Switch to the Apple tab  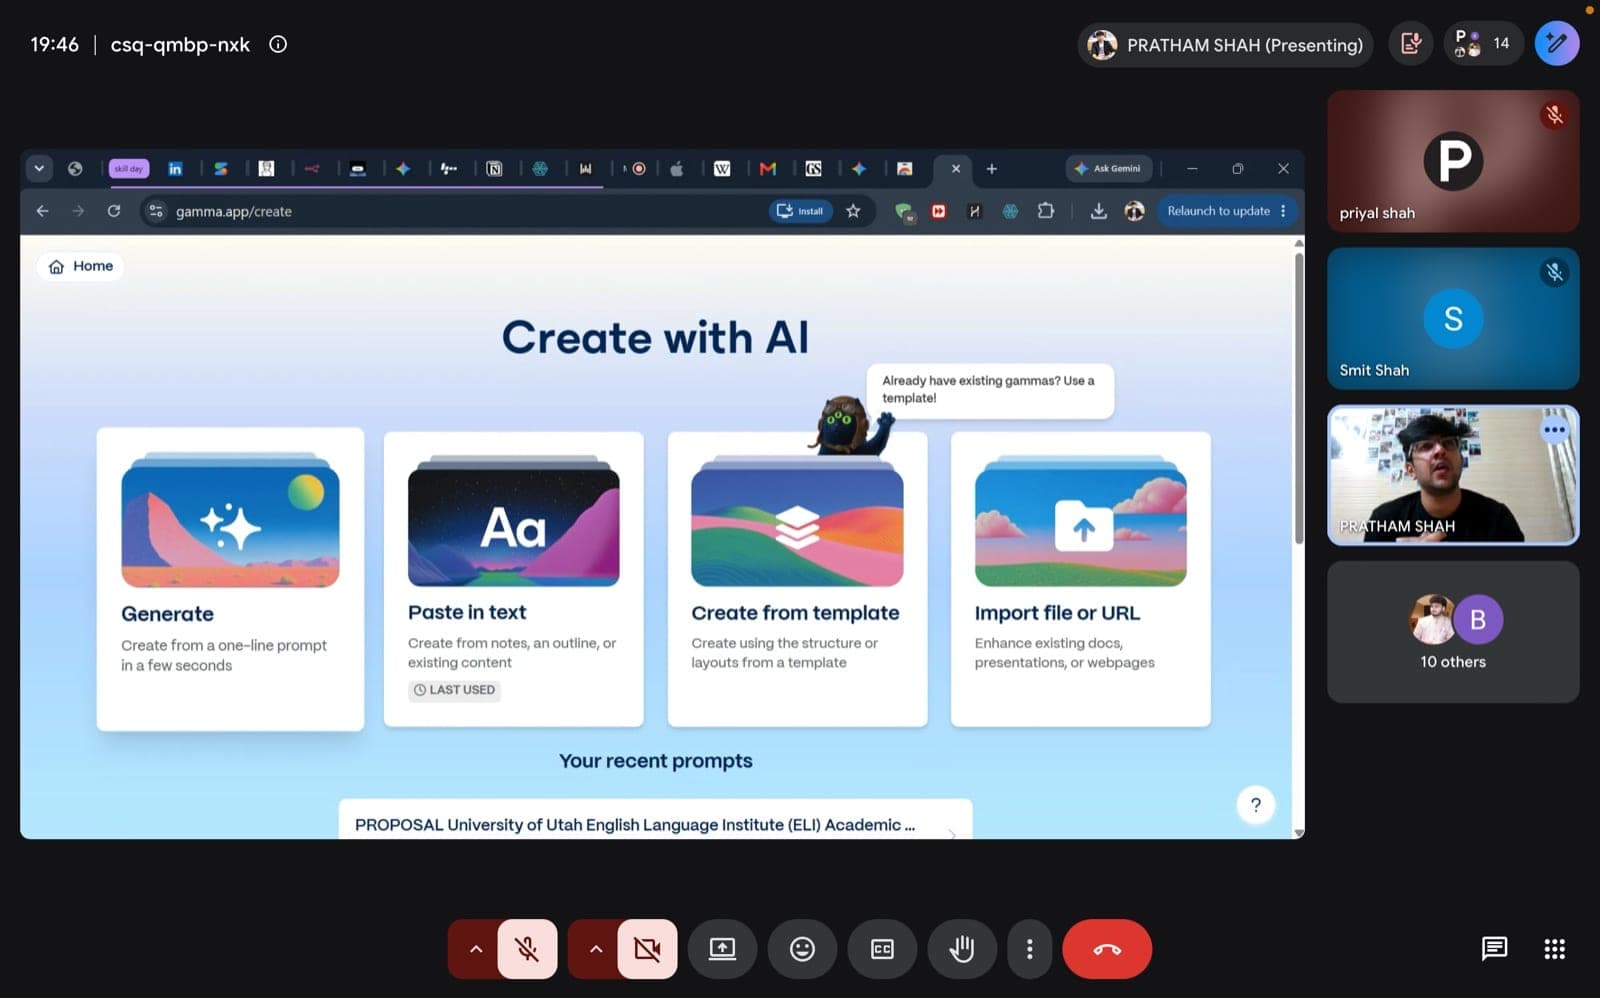click(x=677, y=169)
